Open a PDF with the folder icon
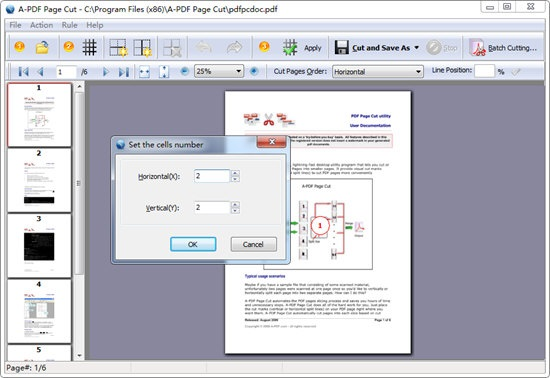 click(x=42, y=48)
